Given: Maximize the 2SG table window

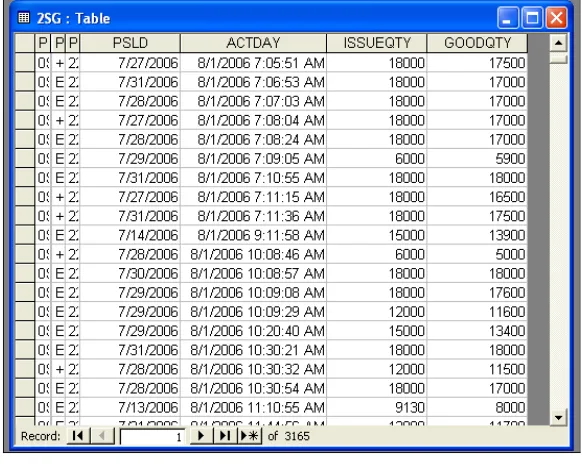Looking at the screenshot, I should (x=532, y=17).
